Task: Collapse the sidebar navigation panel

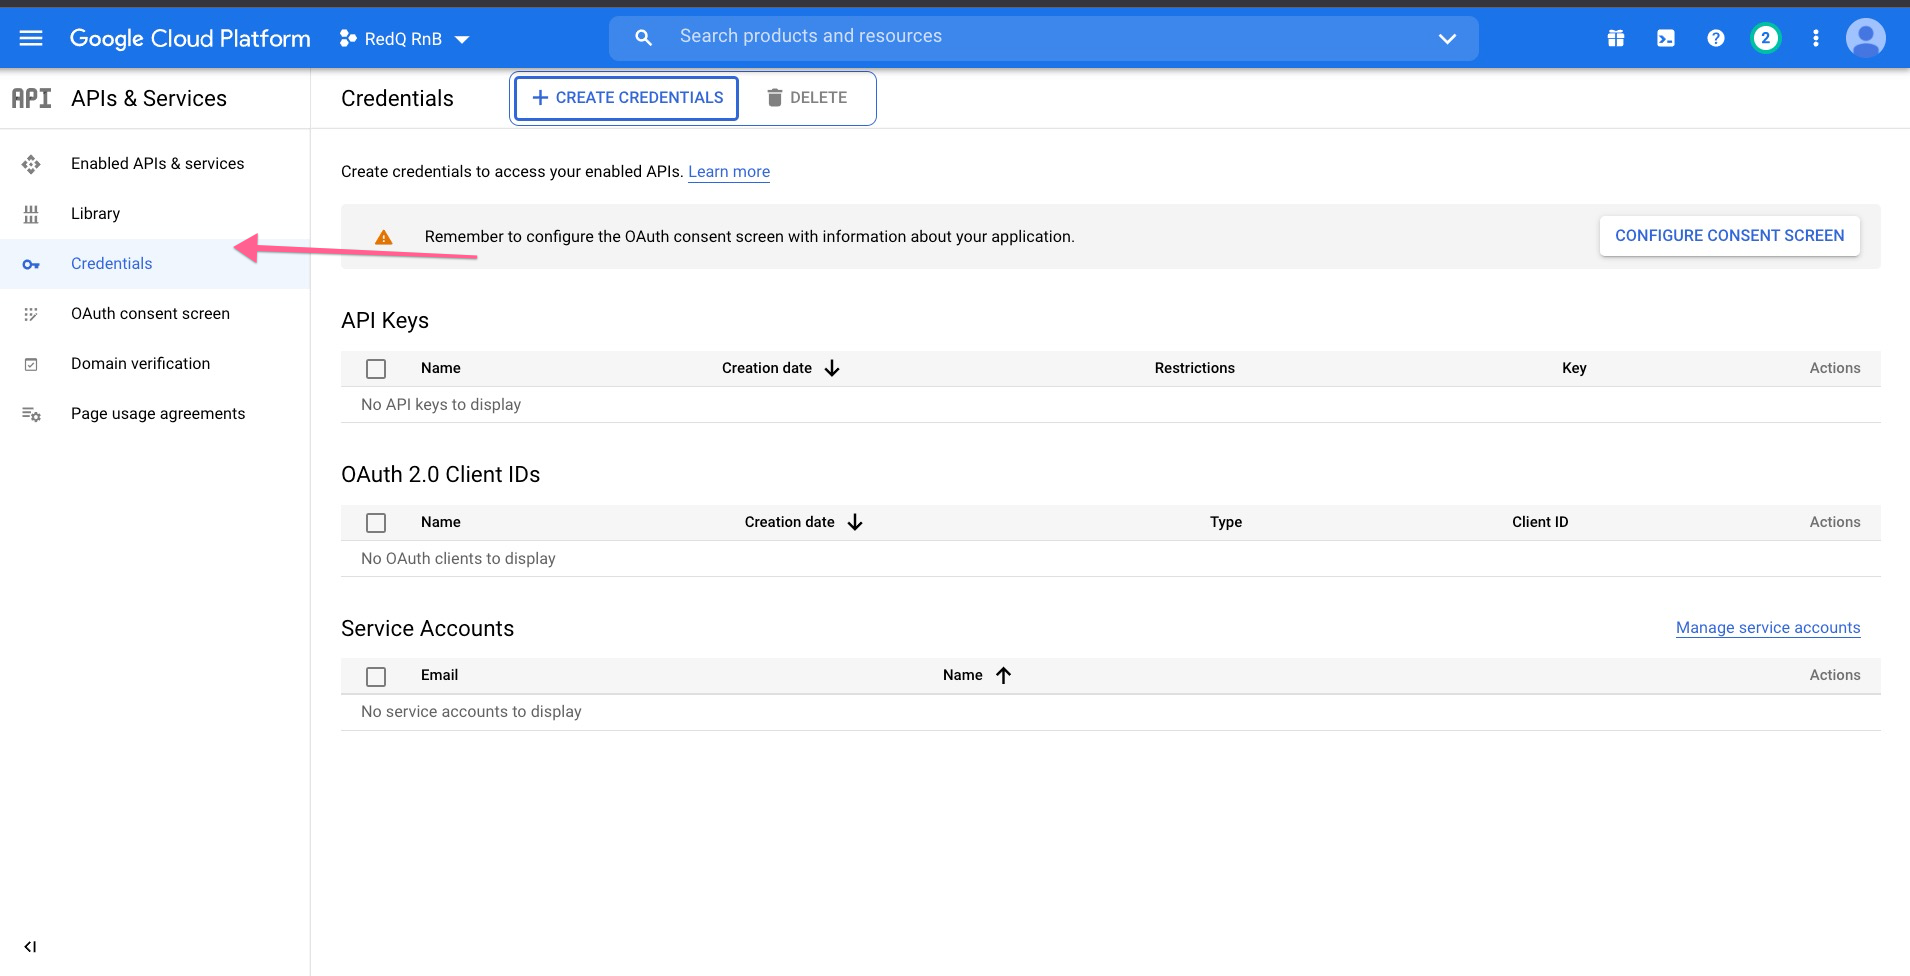Action: point(30,947)
